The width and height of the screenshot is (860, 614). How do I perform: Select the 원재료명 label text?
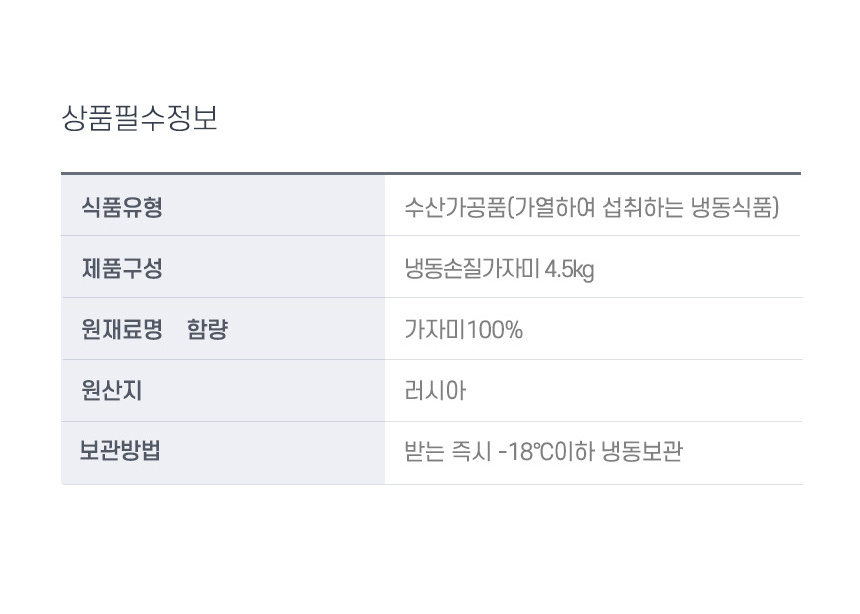pyautogui.click(x=122, y=329)
